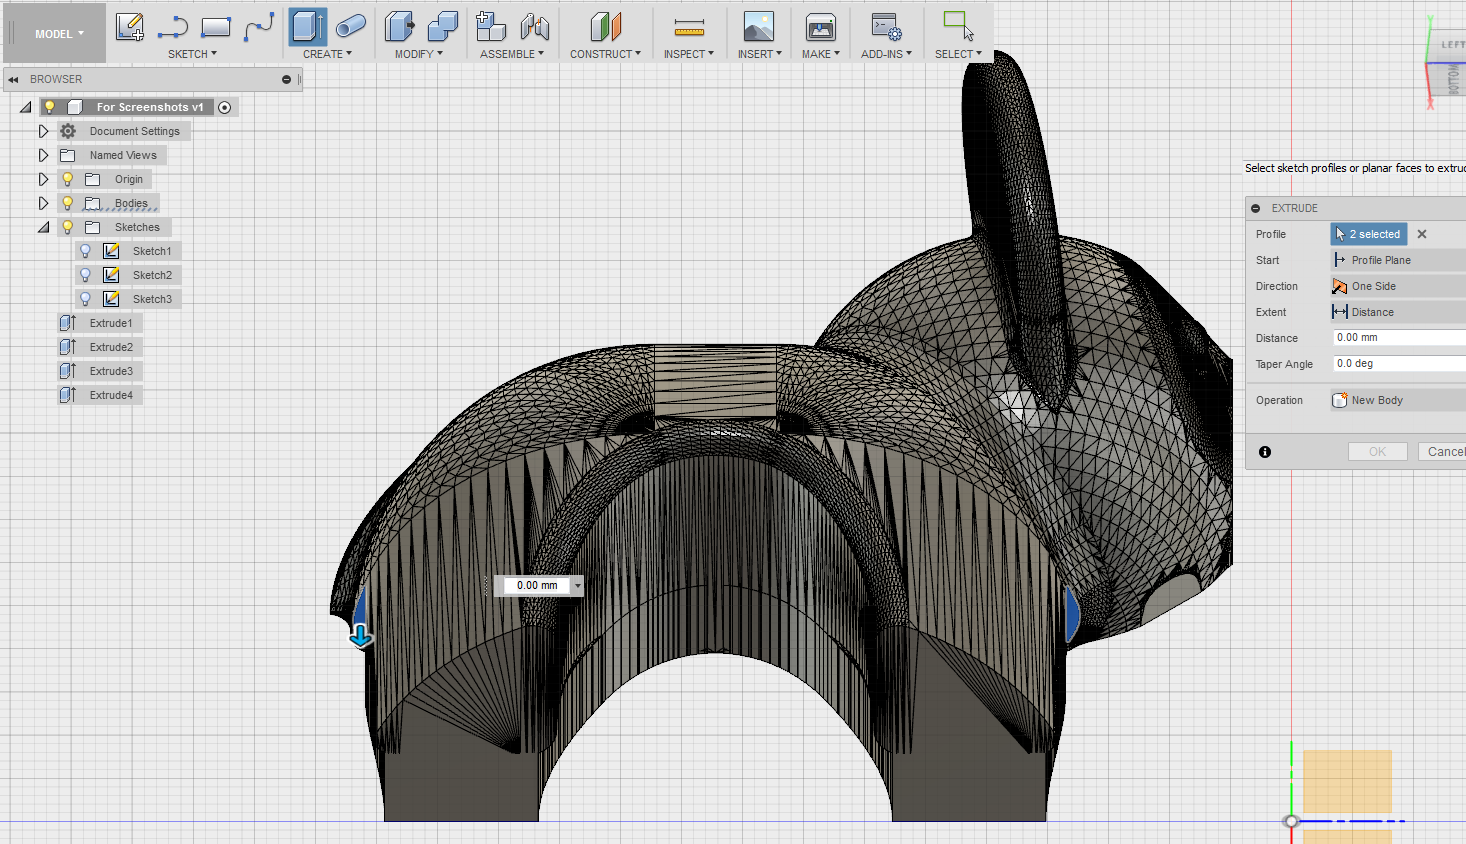The height and width of the screenshot is (844, 1466).
Task: Collapse the EXTRUDE dialog header
Action: click(1256, 208)
